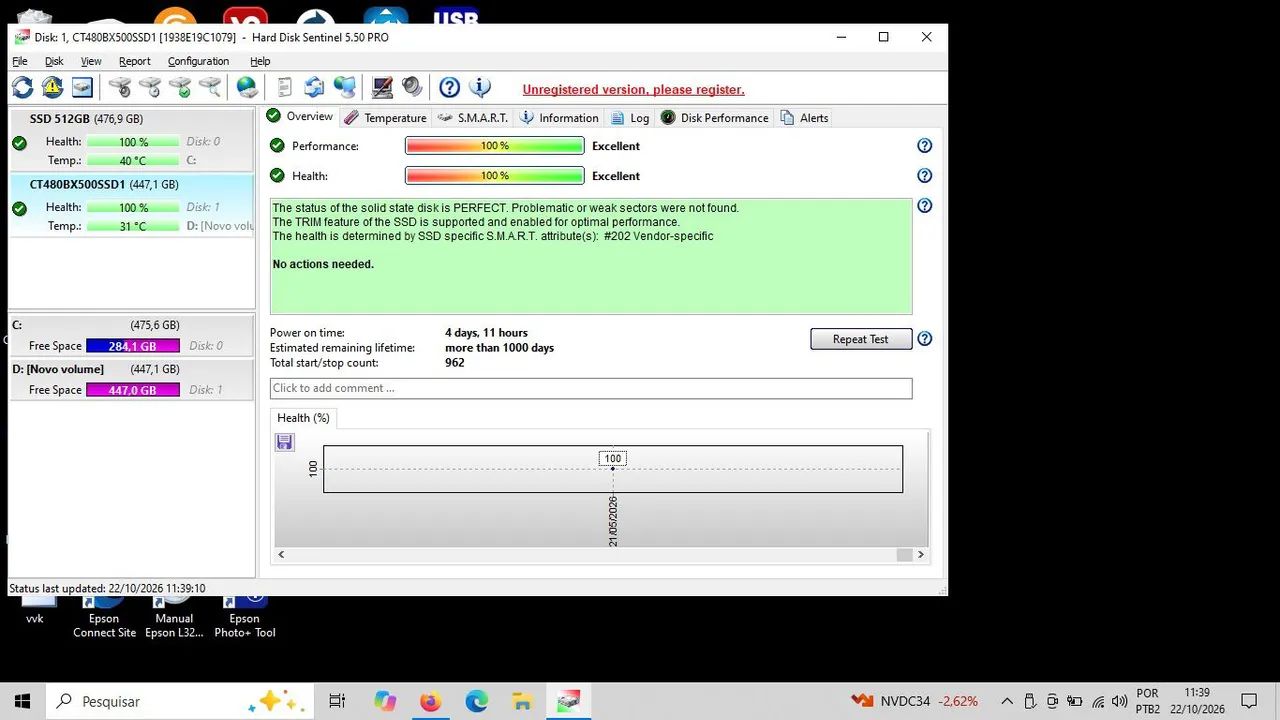Viewport: 1280px width, 720px height.
Task: Click the toolbar help question mark icon
Action: (x=450, y=88)
